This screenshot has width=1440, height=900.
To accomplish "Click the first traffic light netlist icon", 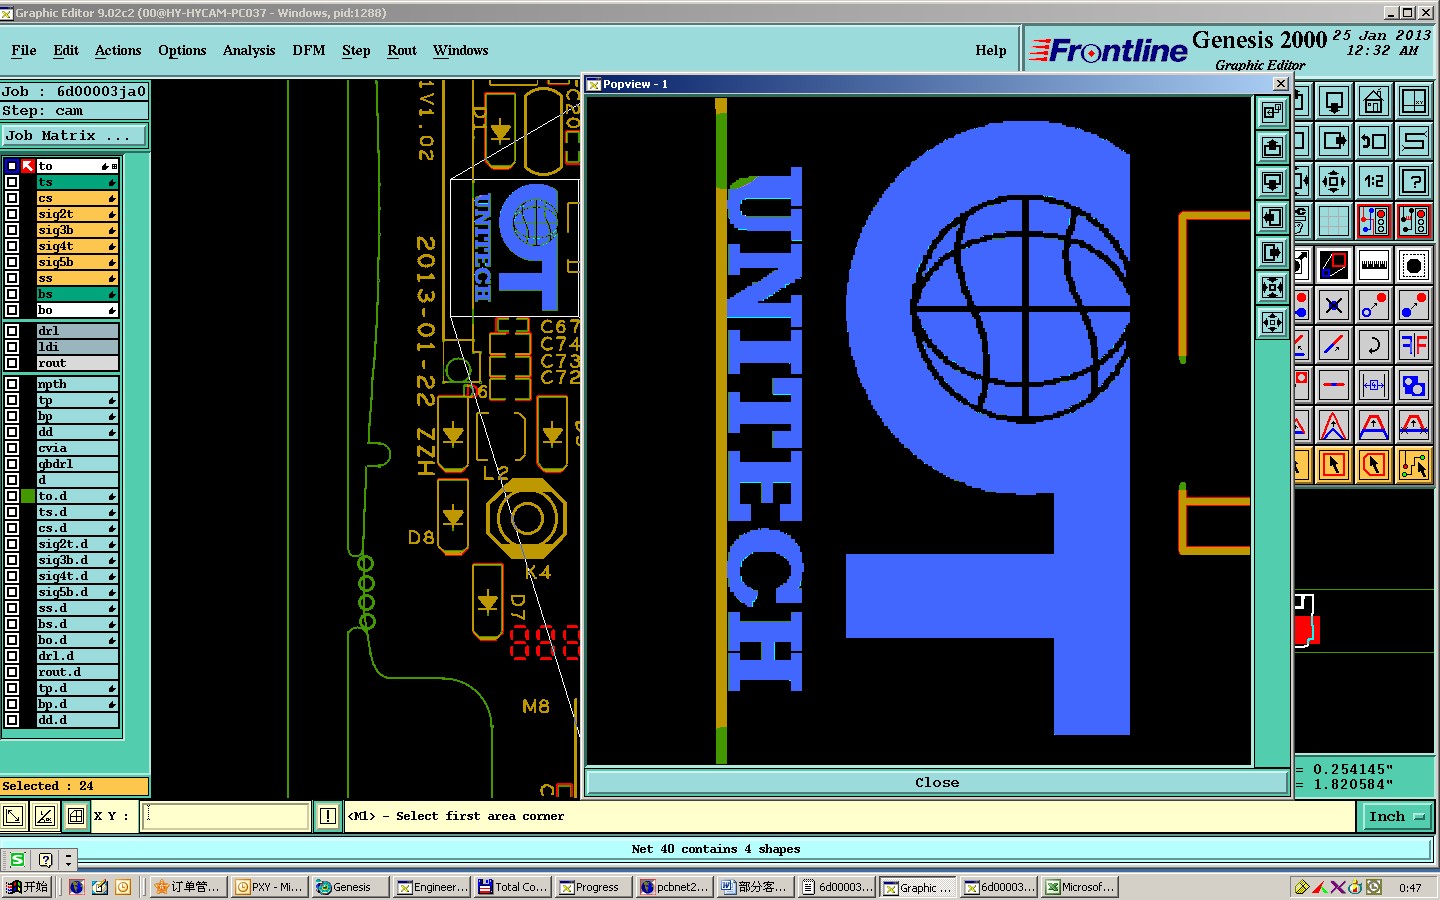I will (x=1374, y=221).
